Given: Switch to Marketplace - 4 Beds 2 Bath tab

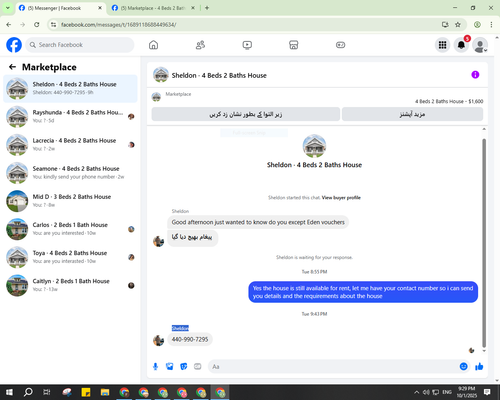Looking at the screenshot, I should (x=153, y=8).
